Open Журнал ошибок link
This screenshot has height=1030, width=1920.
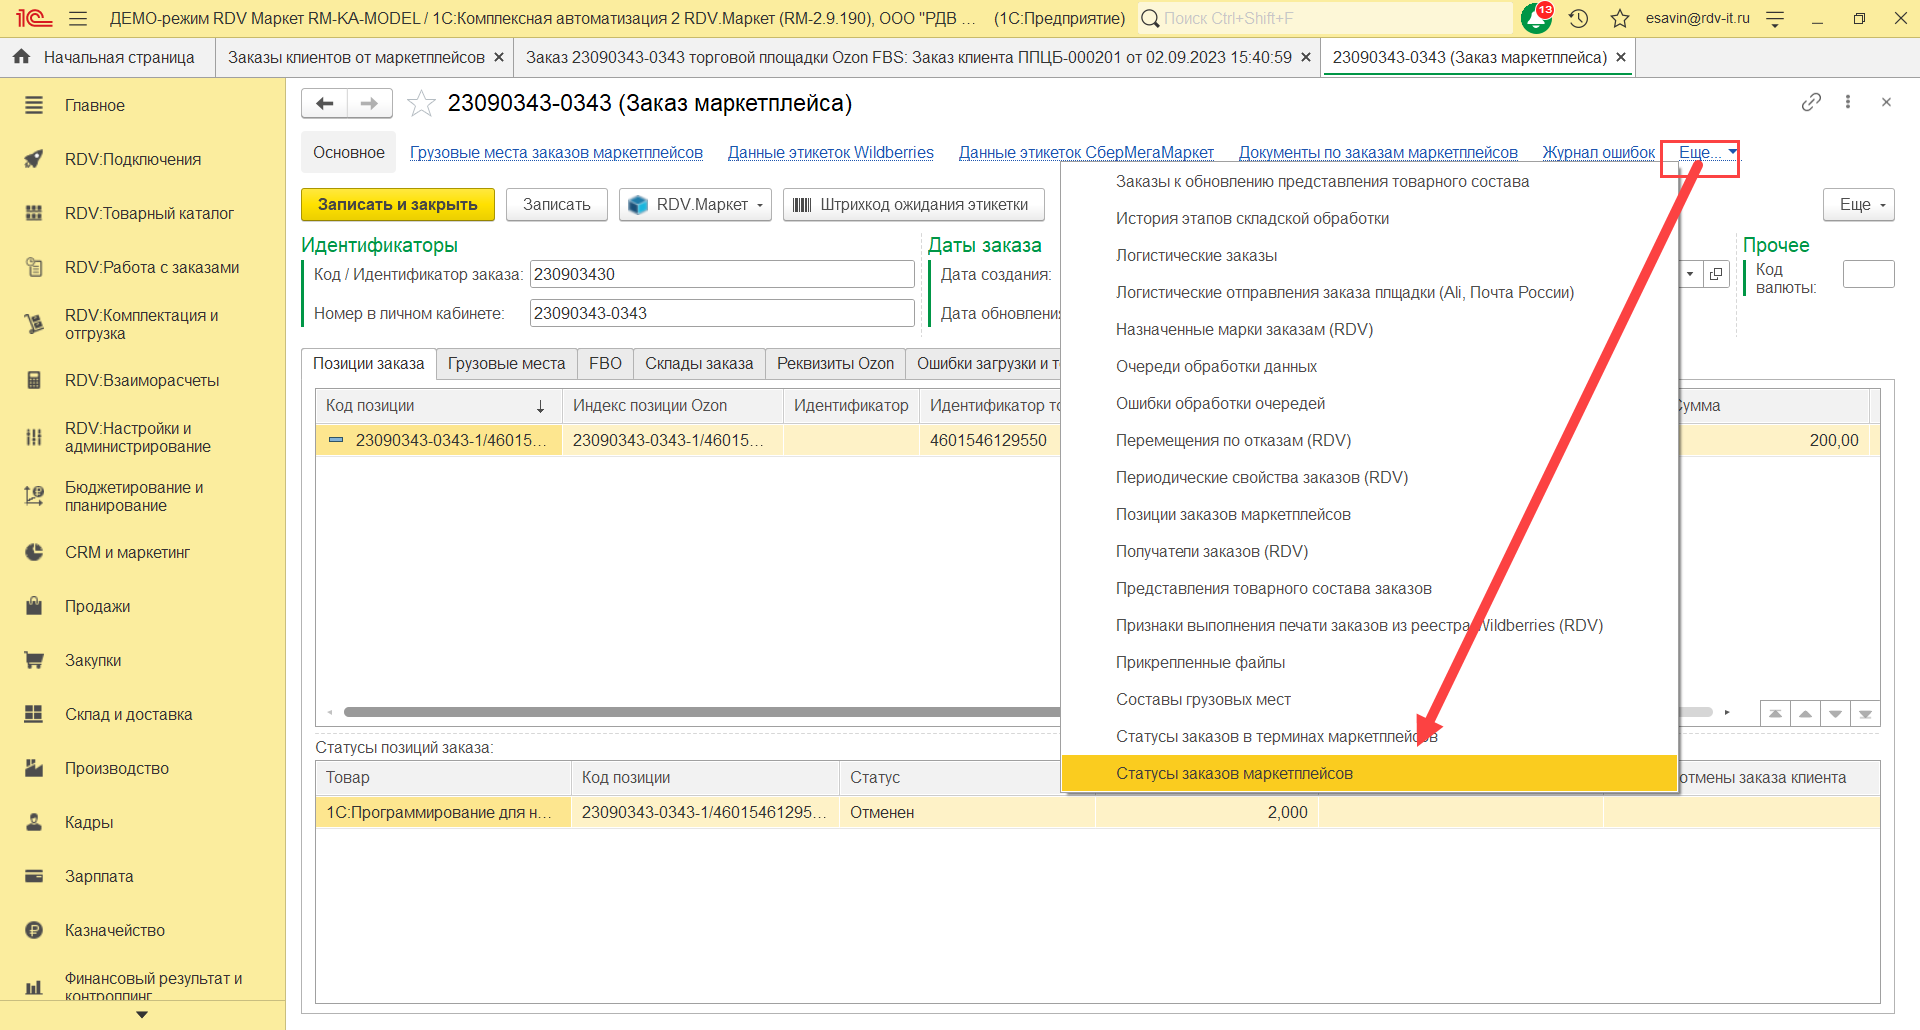(x=1598, y=152)
